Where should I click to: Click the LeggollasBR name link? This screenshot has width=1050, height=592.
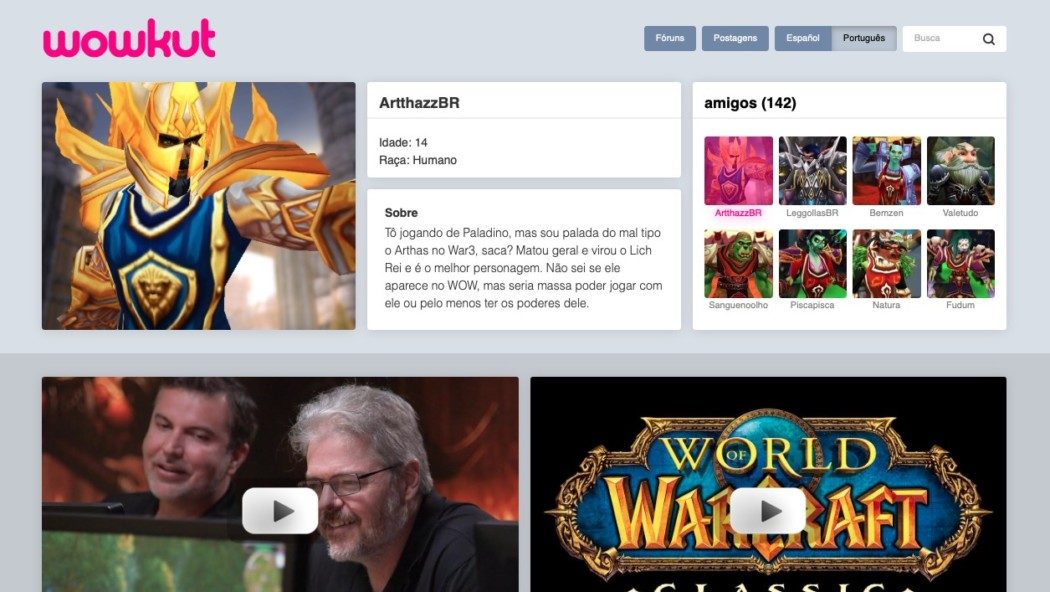(812, 213)
